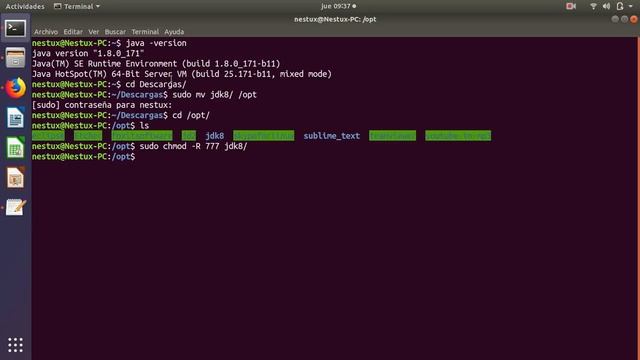Open the Actividades overview
This screenshot has height=360, width=640.
tap(25, 6)
